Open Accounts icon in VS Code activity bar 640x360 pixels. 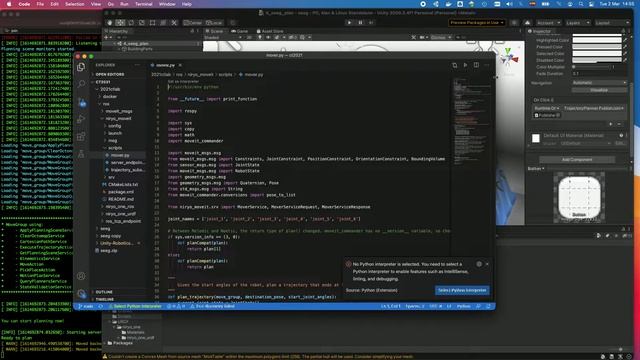[x=81, y=276]
